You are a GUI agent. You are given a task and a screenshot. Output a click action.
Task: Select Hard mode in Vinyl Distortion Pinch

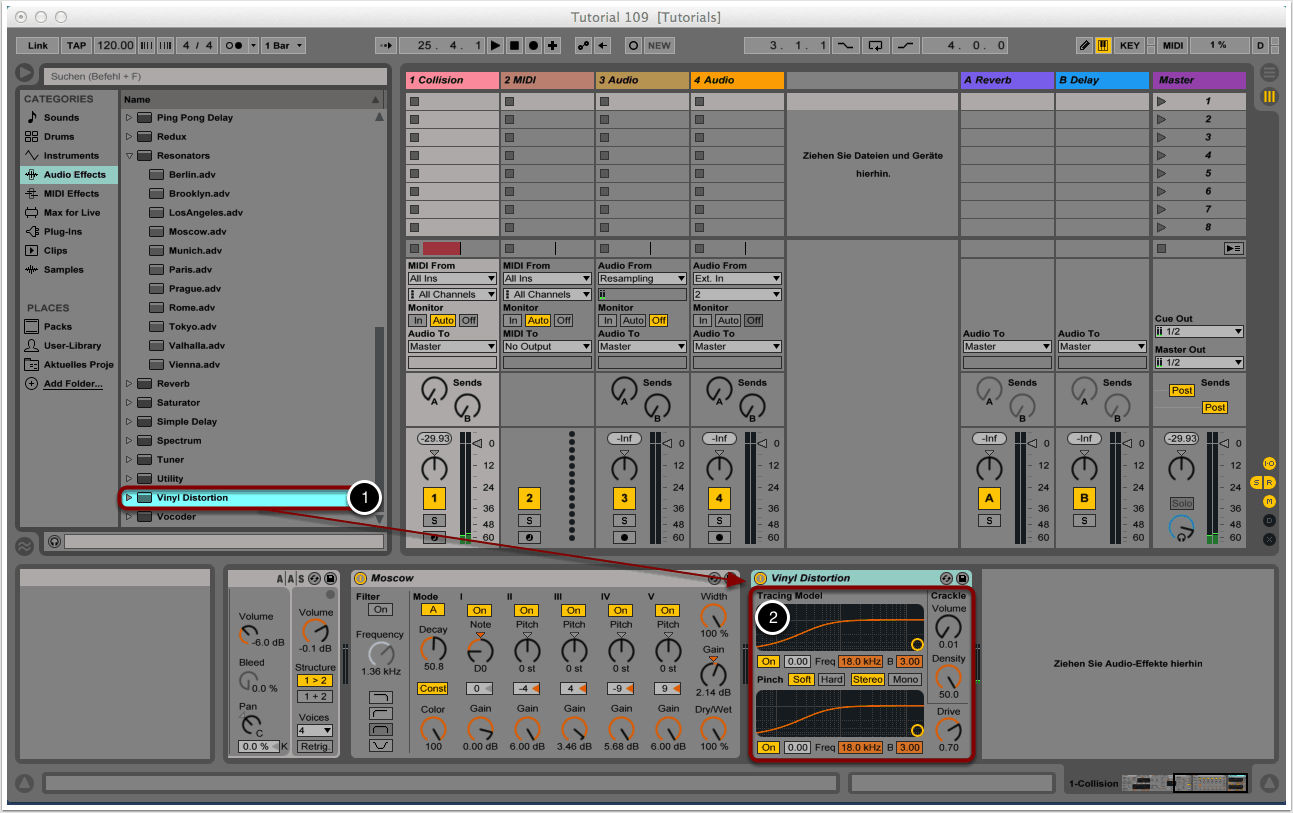tap(831, 680)
